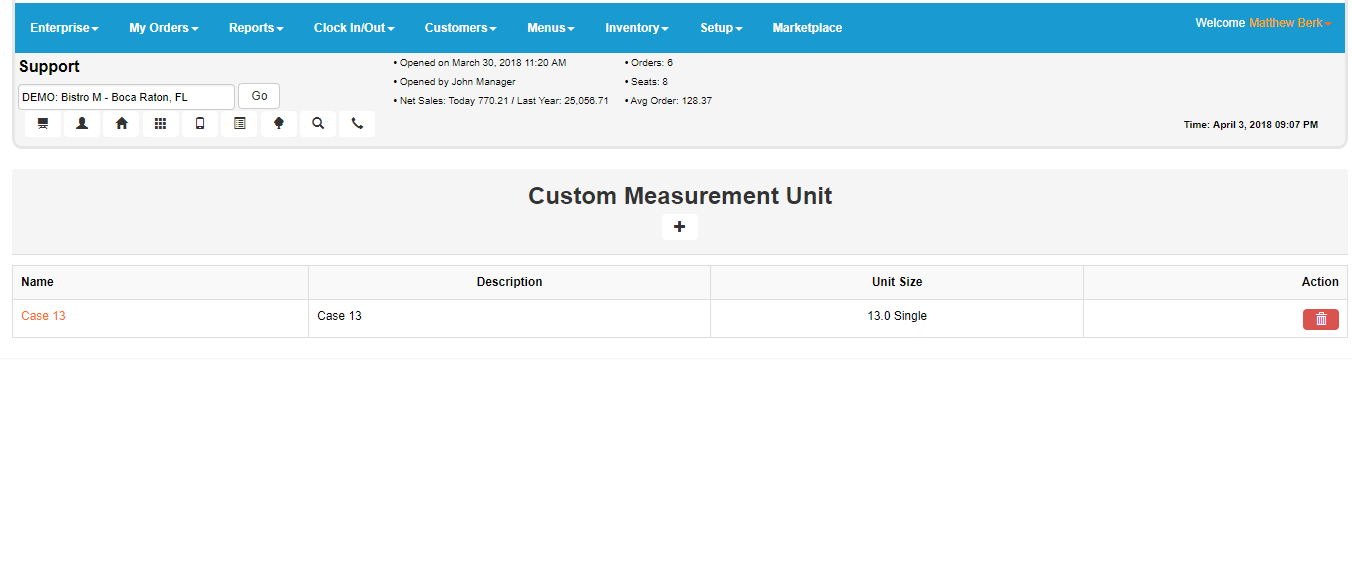This screenshot has width=1352, height=561.
Task: Click the Opened on March 30 text
Action: (x=480, y=63)
